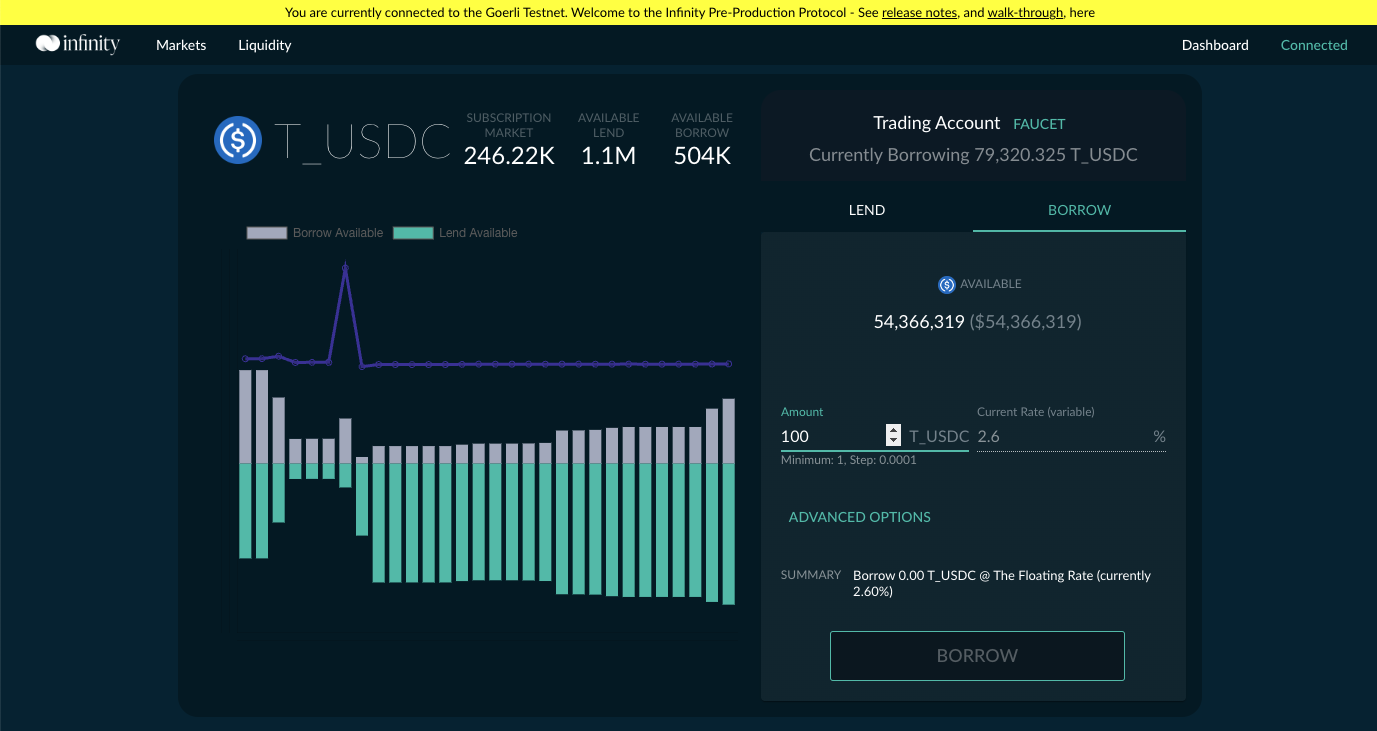
Task: Switch to the BORROW tab
Action: click(1079, 210)
